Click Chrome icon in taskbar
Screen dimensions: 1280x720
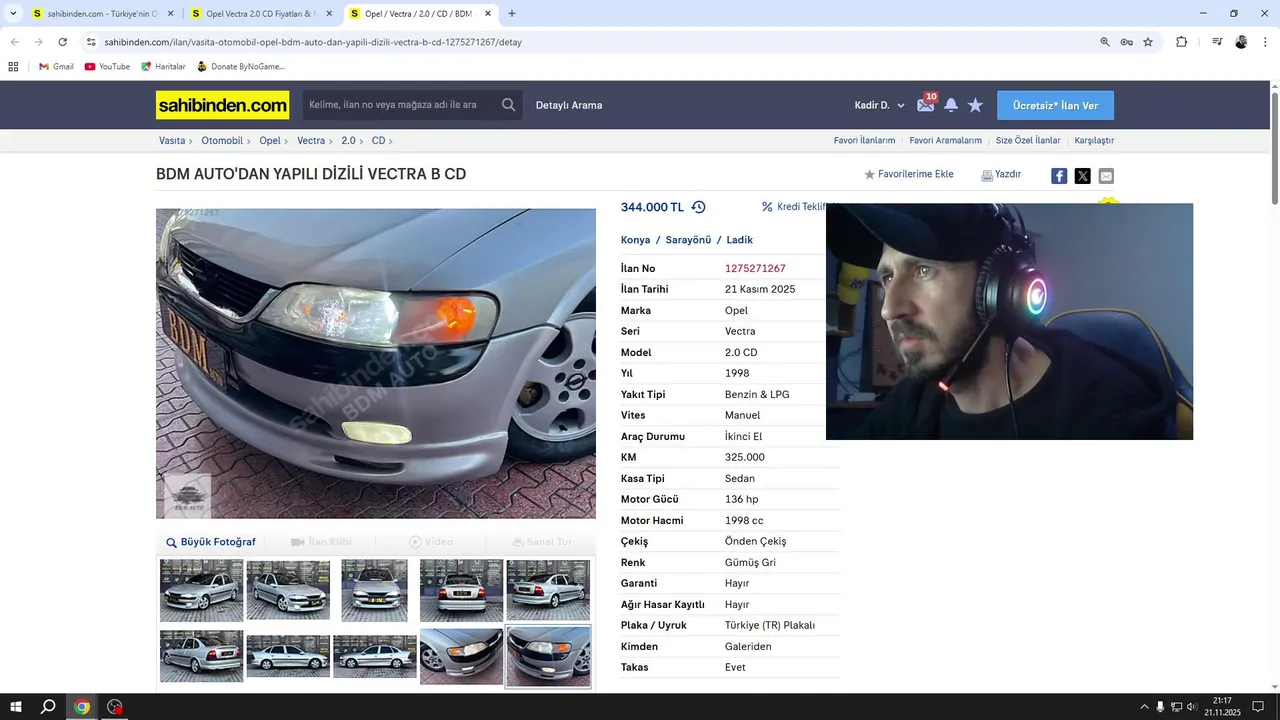(x=82, y=707)
